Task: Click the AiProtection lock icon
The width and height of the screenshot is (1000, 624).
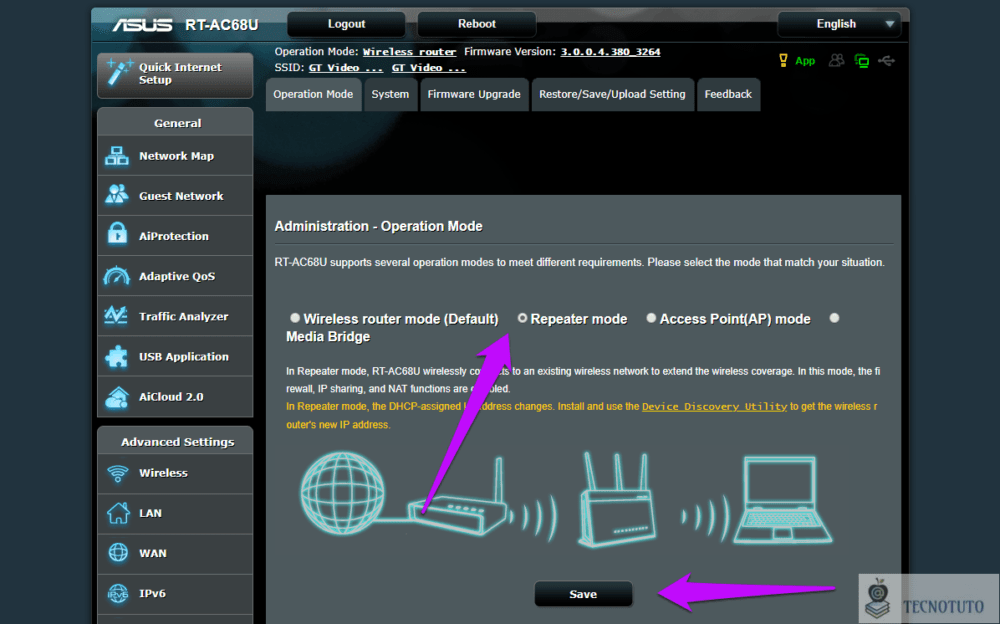Action: tap(117, 235)
